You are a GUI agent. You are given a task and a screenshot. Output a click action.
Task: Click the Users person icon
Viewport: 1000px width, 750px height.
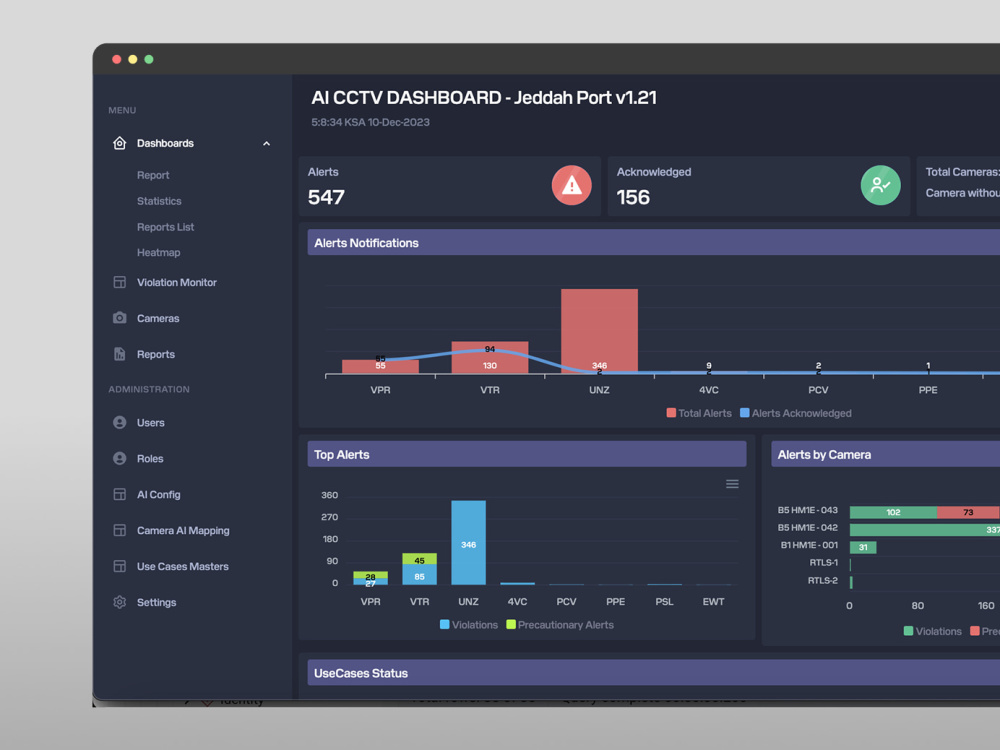(x=119, y=422)
